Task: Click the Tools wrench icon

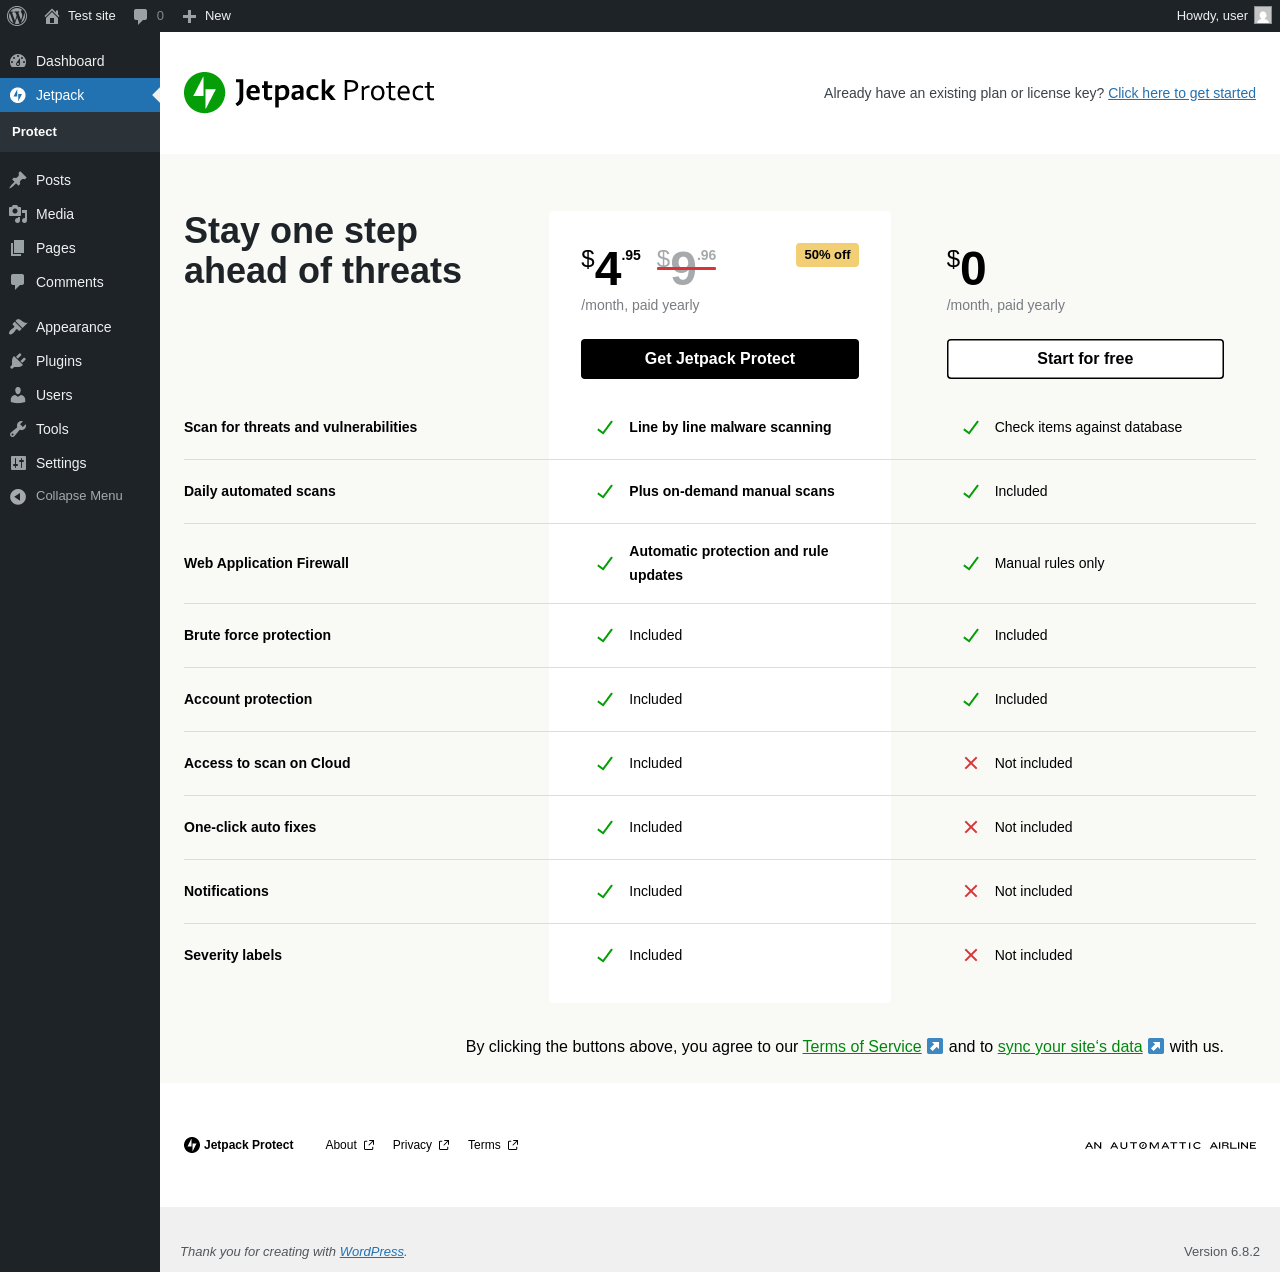Action: click(x=18, y=429)
